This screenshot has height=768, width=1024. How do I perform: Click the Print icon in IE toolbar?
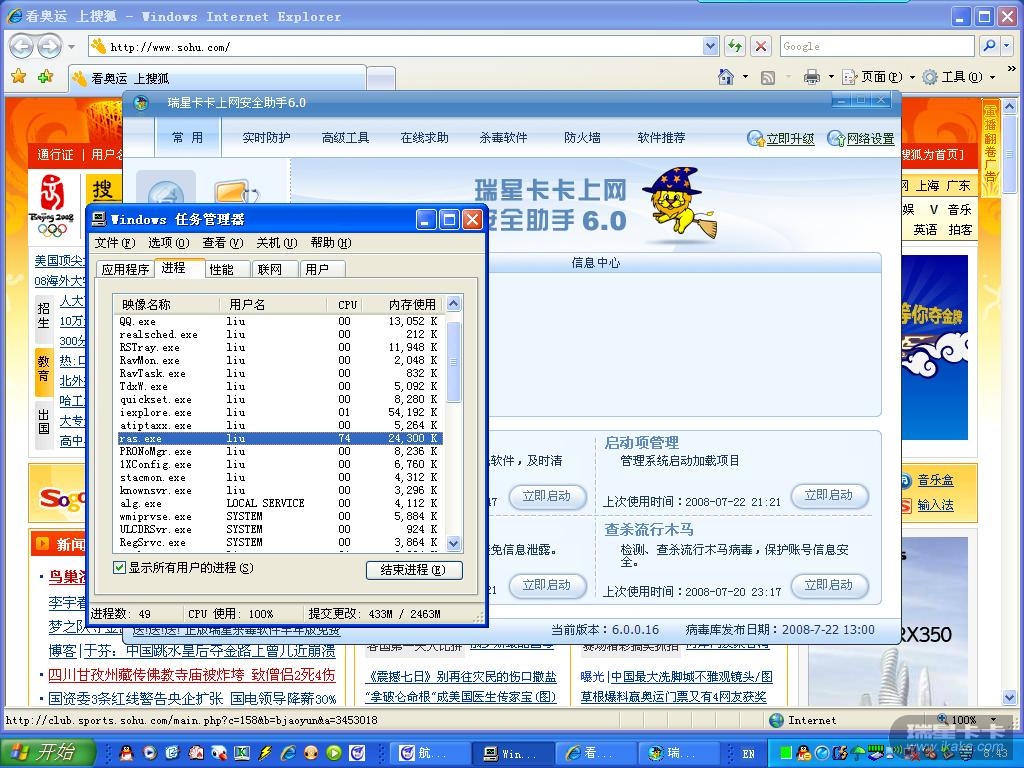812,77
